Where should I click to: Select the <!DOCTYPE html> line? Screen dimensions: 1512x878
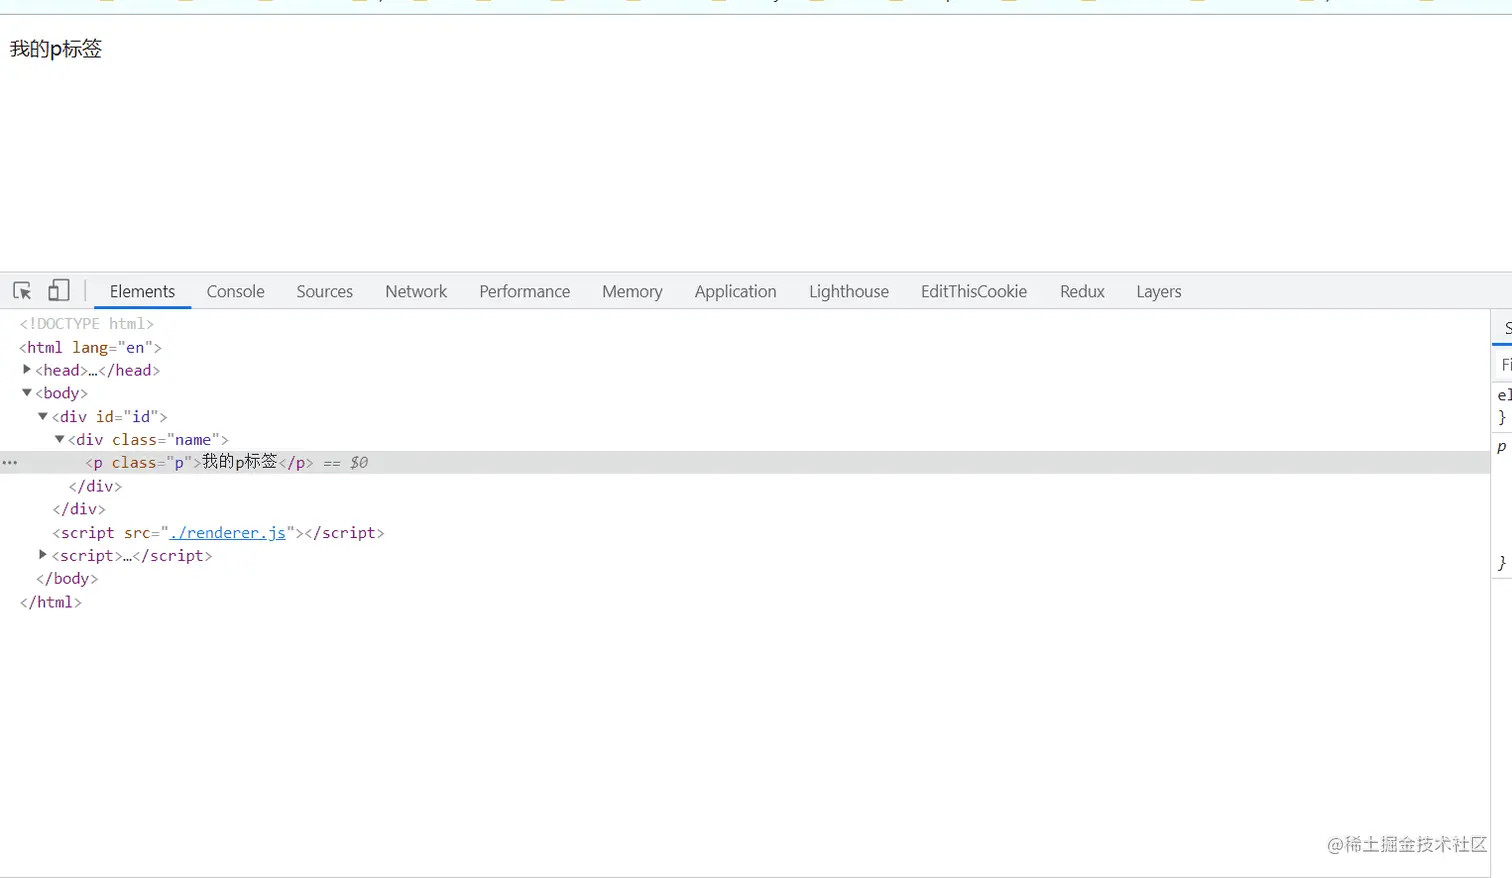tap(86, 324)
